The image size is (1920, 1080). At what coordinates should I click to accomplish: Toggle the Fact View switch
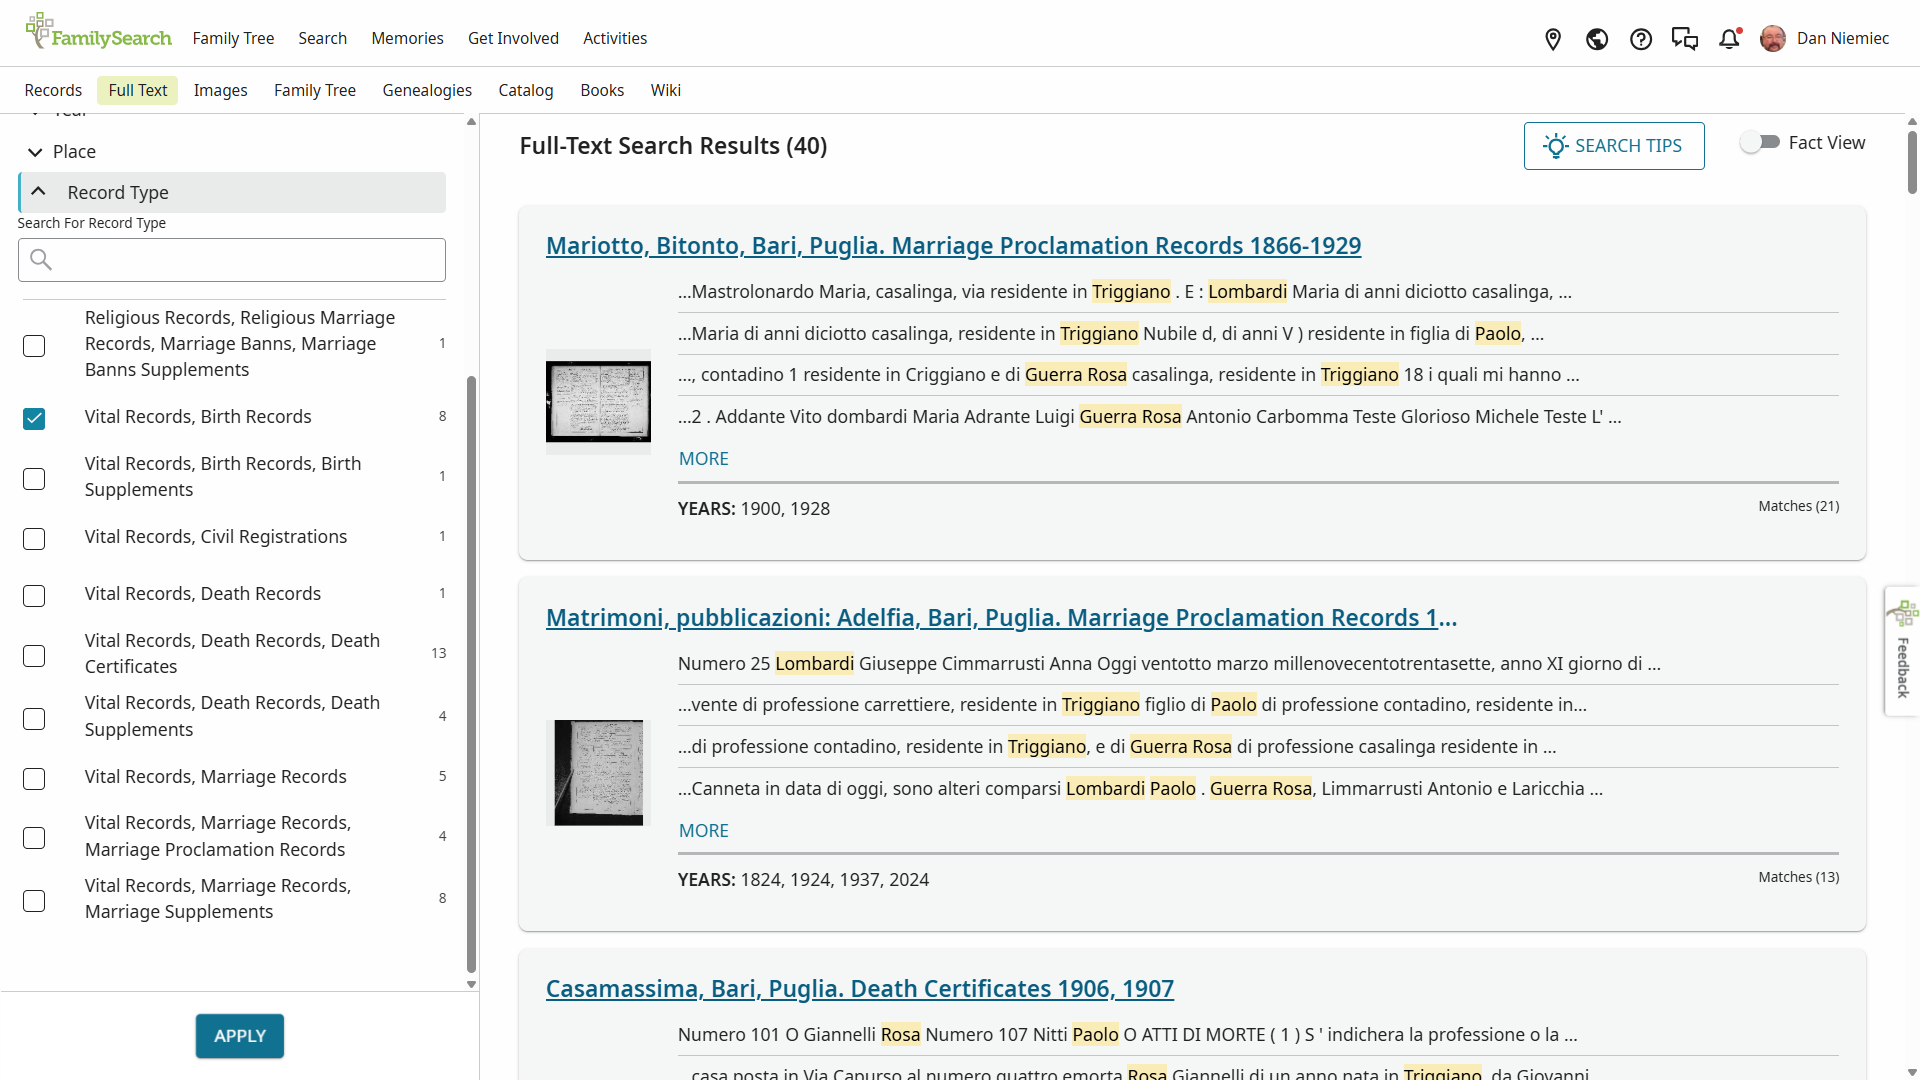1760,143
